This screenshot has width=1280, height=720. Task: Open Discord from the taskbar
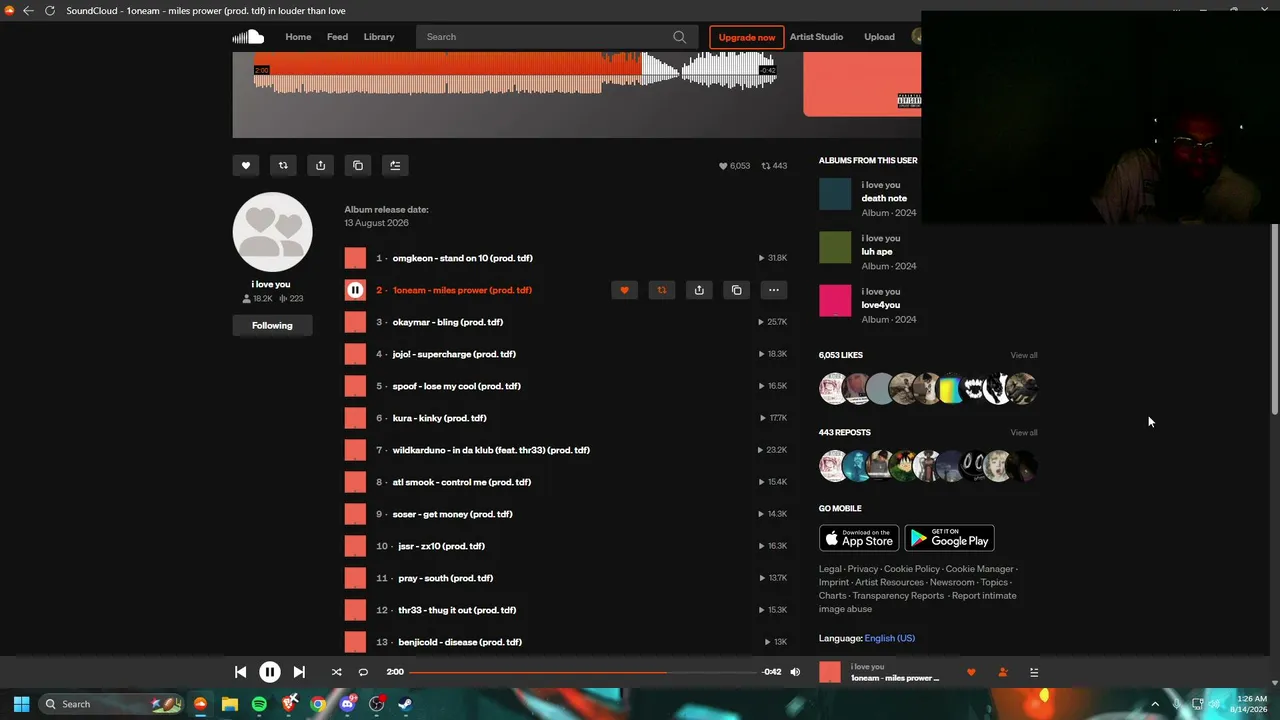347,704
